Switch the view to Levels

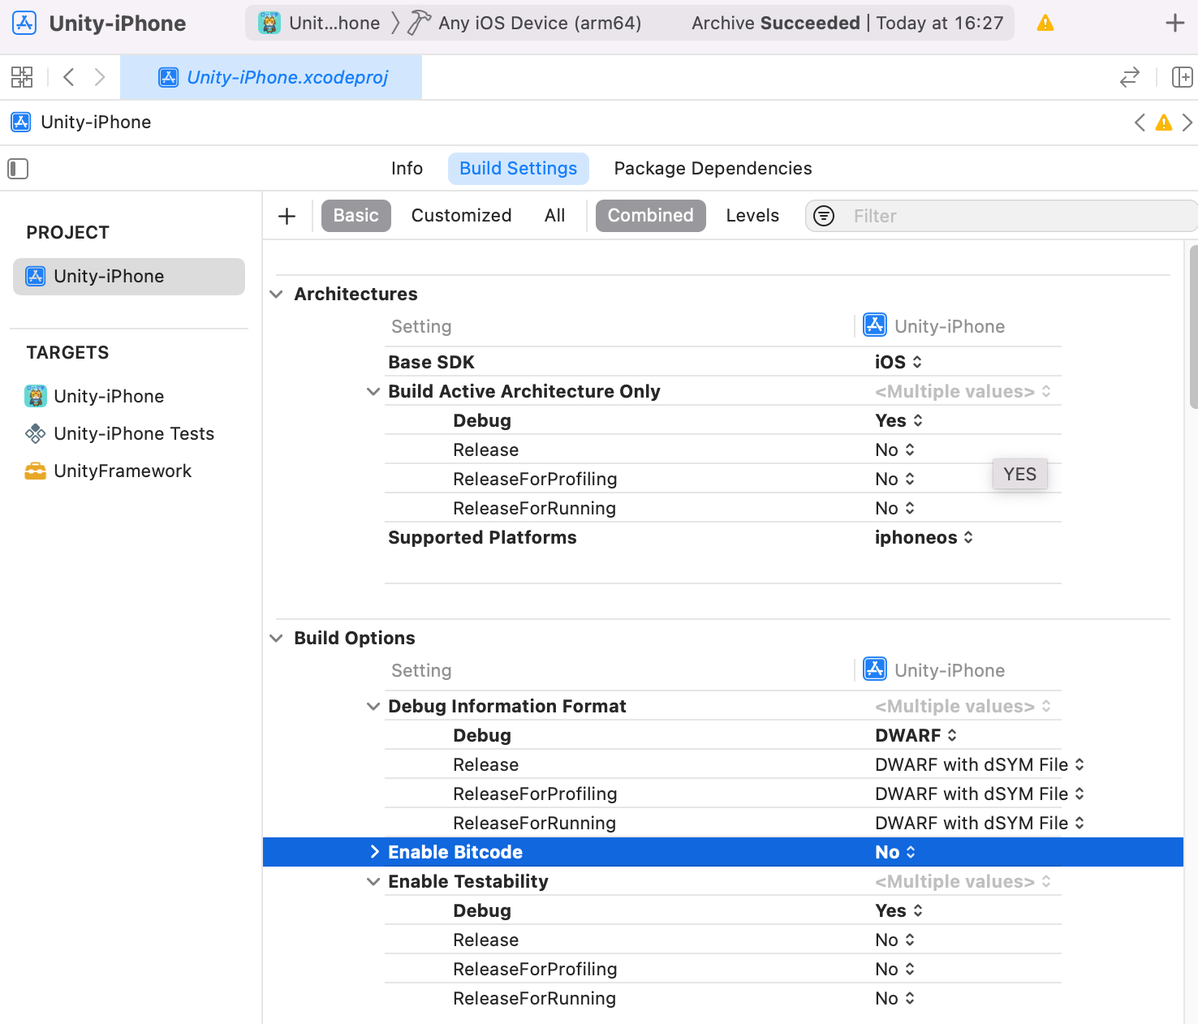(x=752, y=215)
